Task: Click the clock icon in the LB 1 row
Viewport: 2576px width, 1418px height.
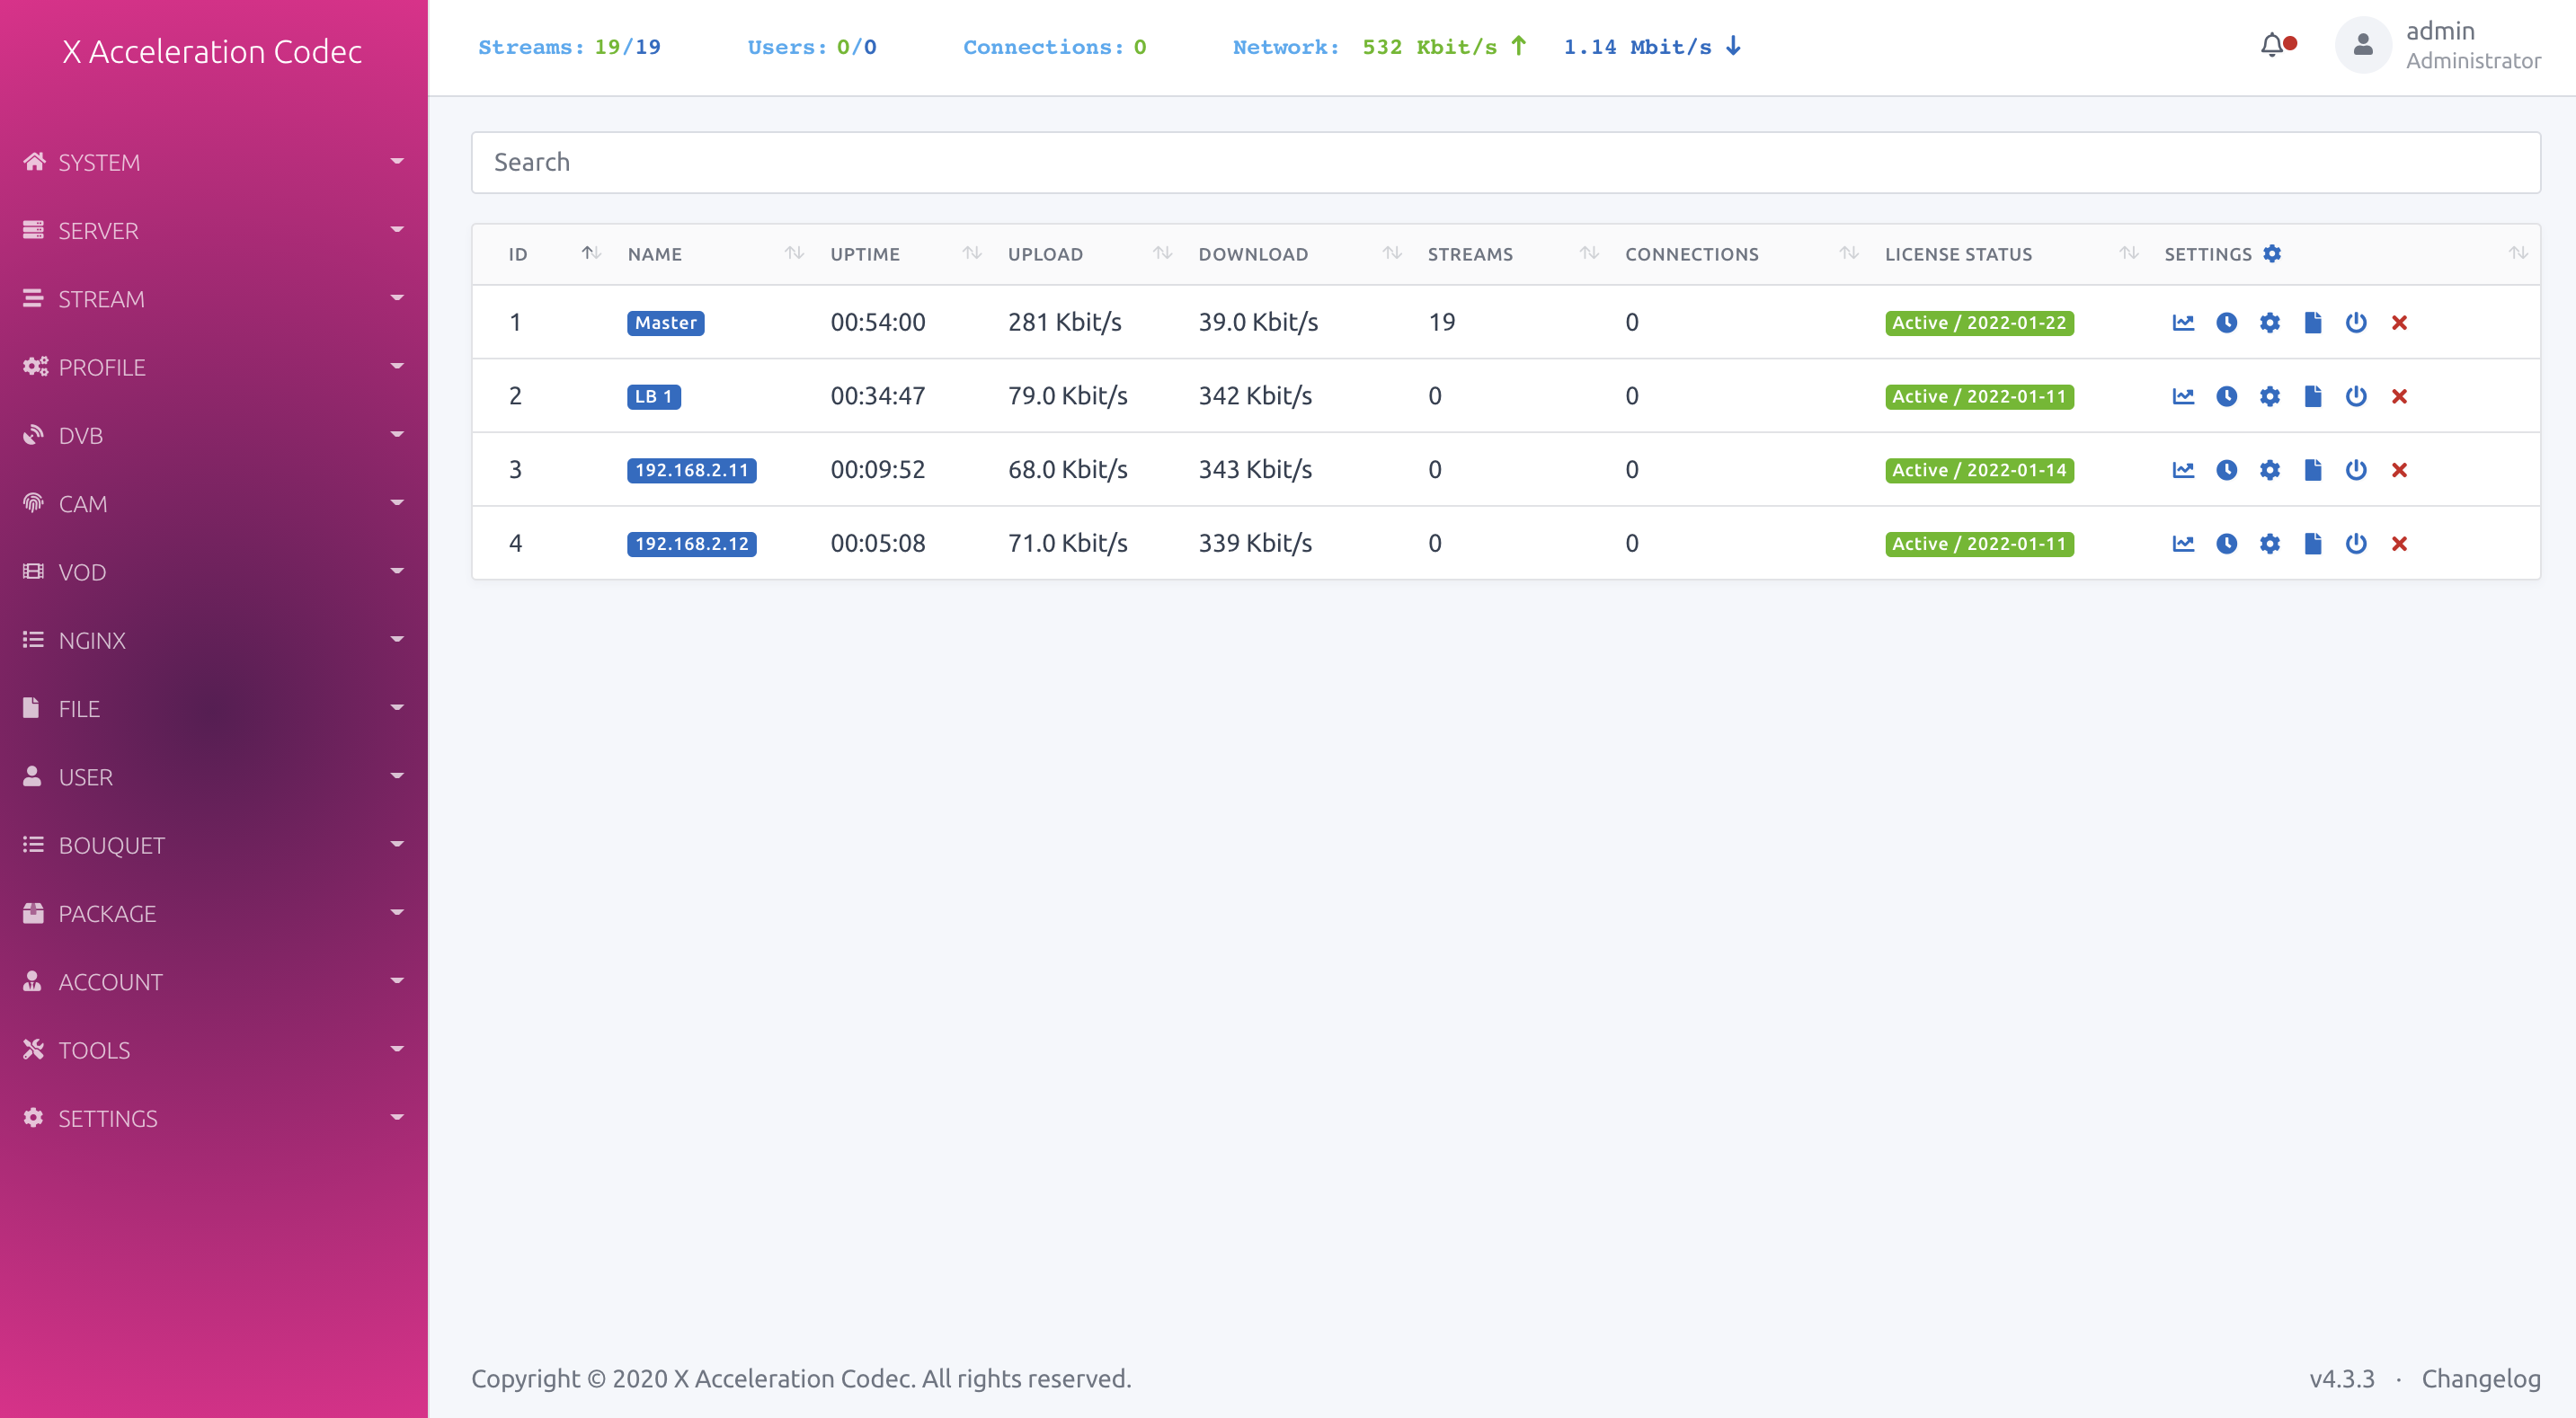Action: click(2226, 396)
